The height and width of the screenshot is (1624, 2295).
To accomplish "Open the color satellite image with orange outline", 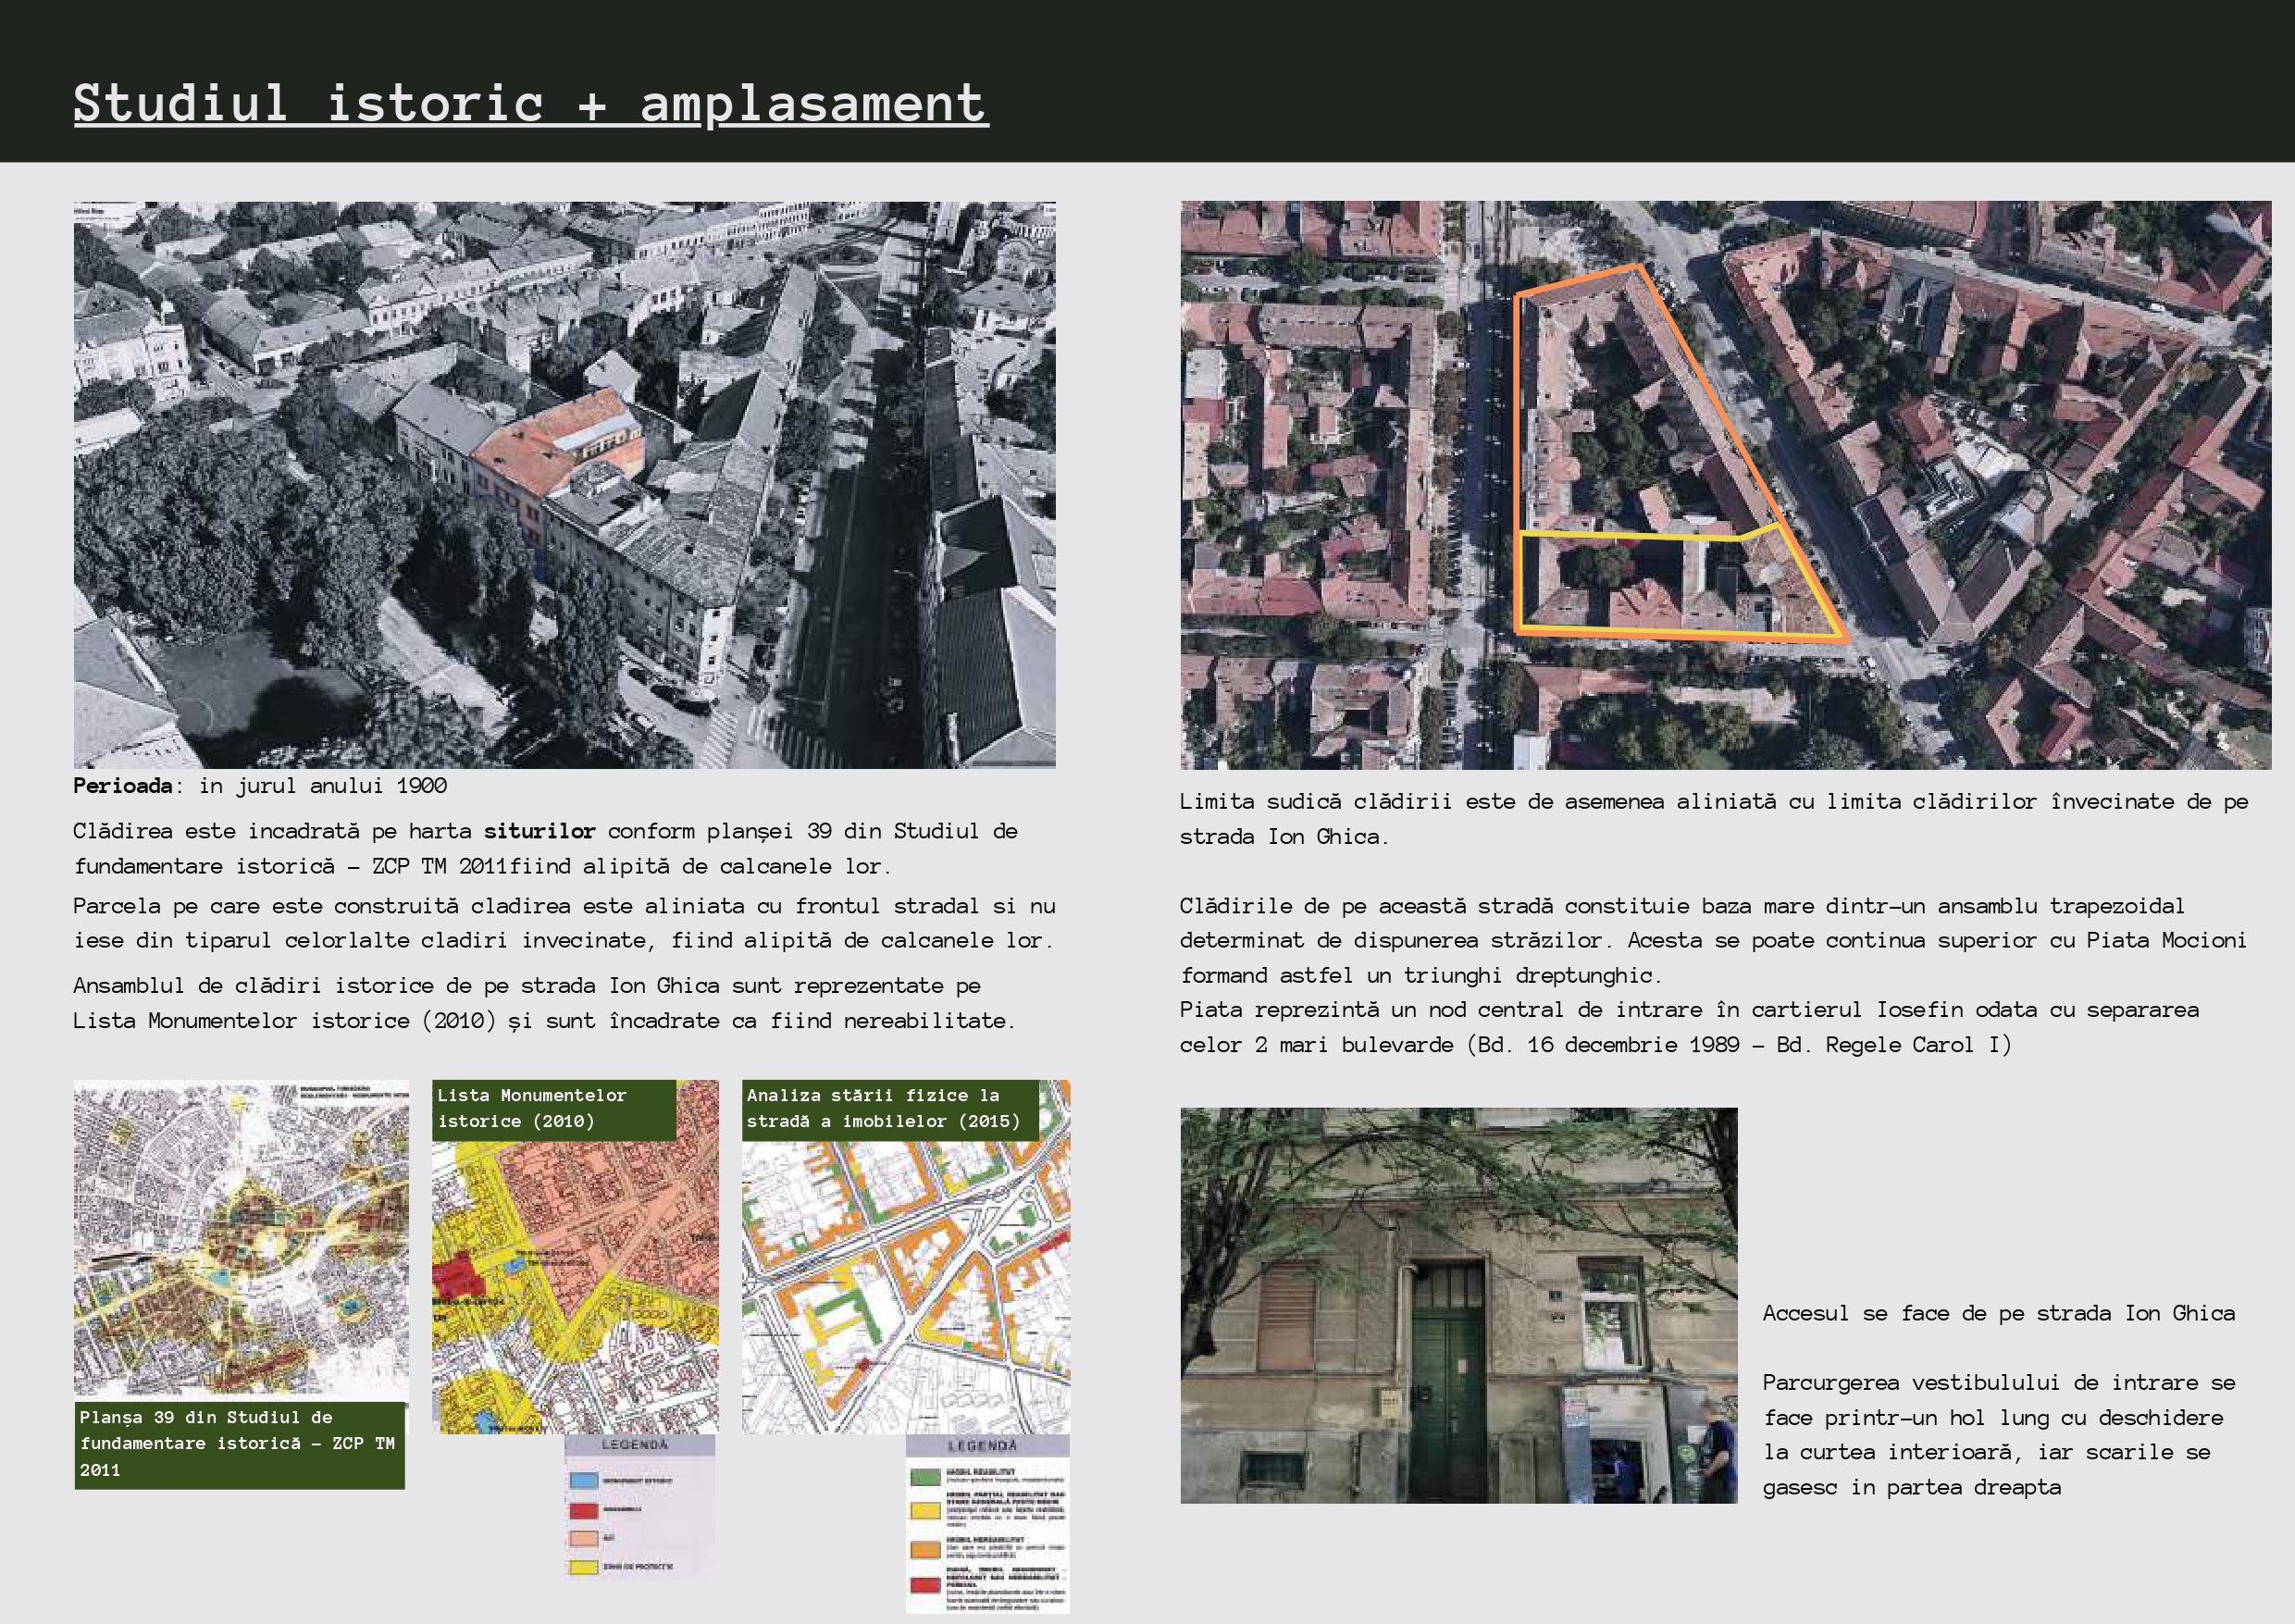I will [x=1726, y=485].
